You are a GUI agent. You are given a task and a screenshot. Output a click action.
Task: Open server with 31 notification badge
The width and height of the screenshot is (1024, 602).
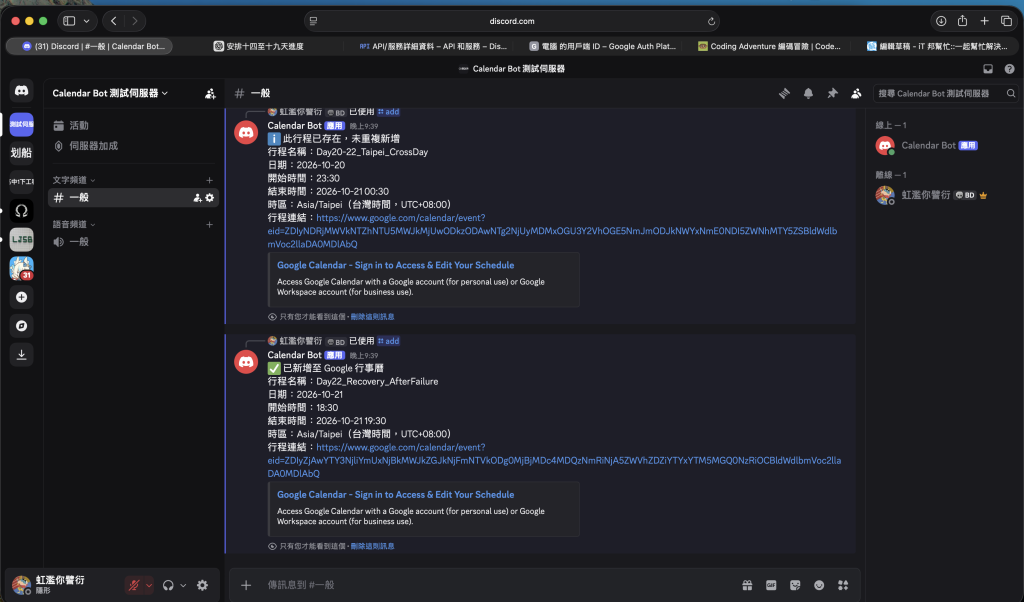22,268
